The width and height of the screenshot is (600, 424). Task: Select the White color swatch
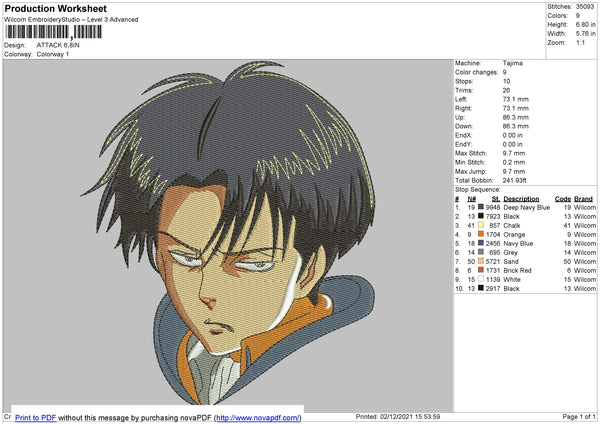(x=481, y=279)
